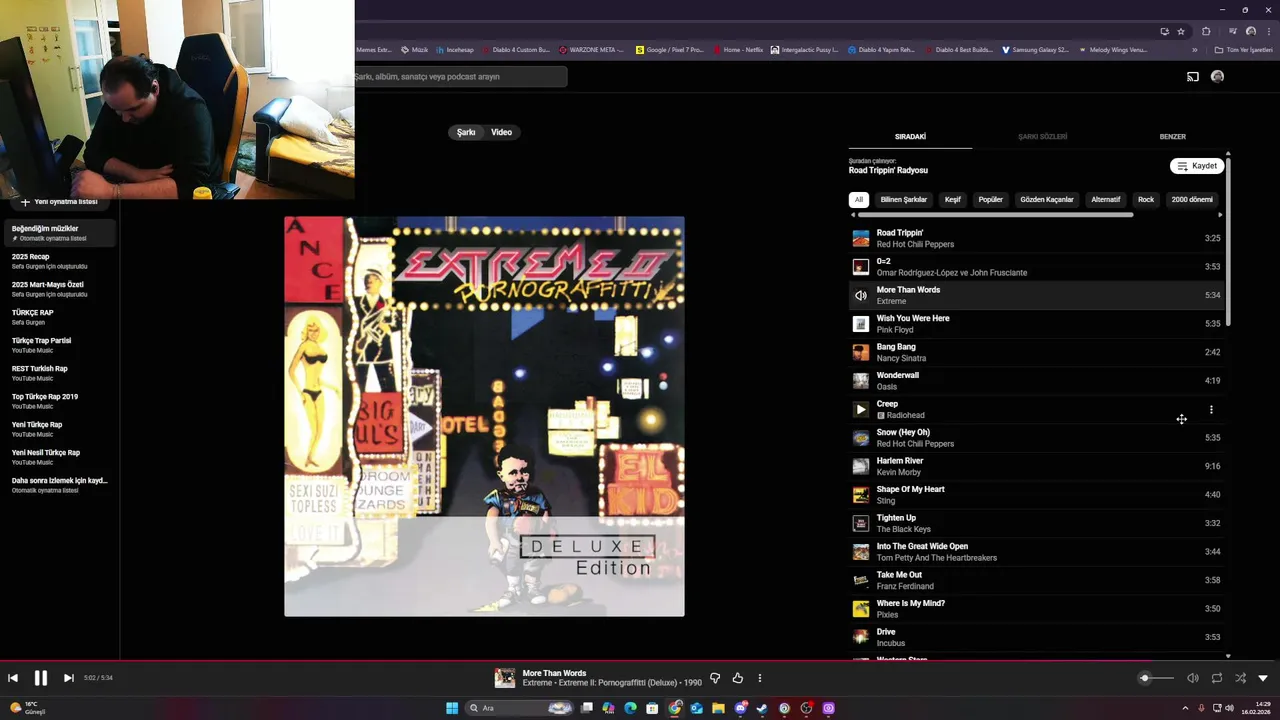
Task: Open more options for Creep row
Action: pyautogui.click(x=1211, y=409)
